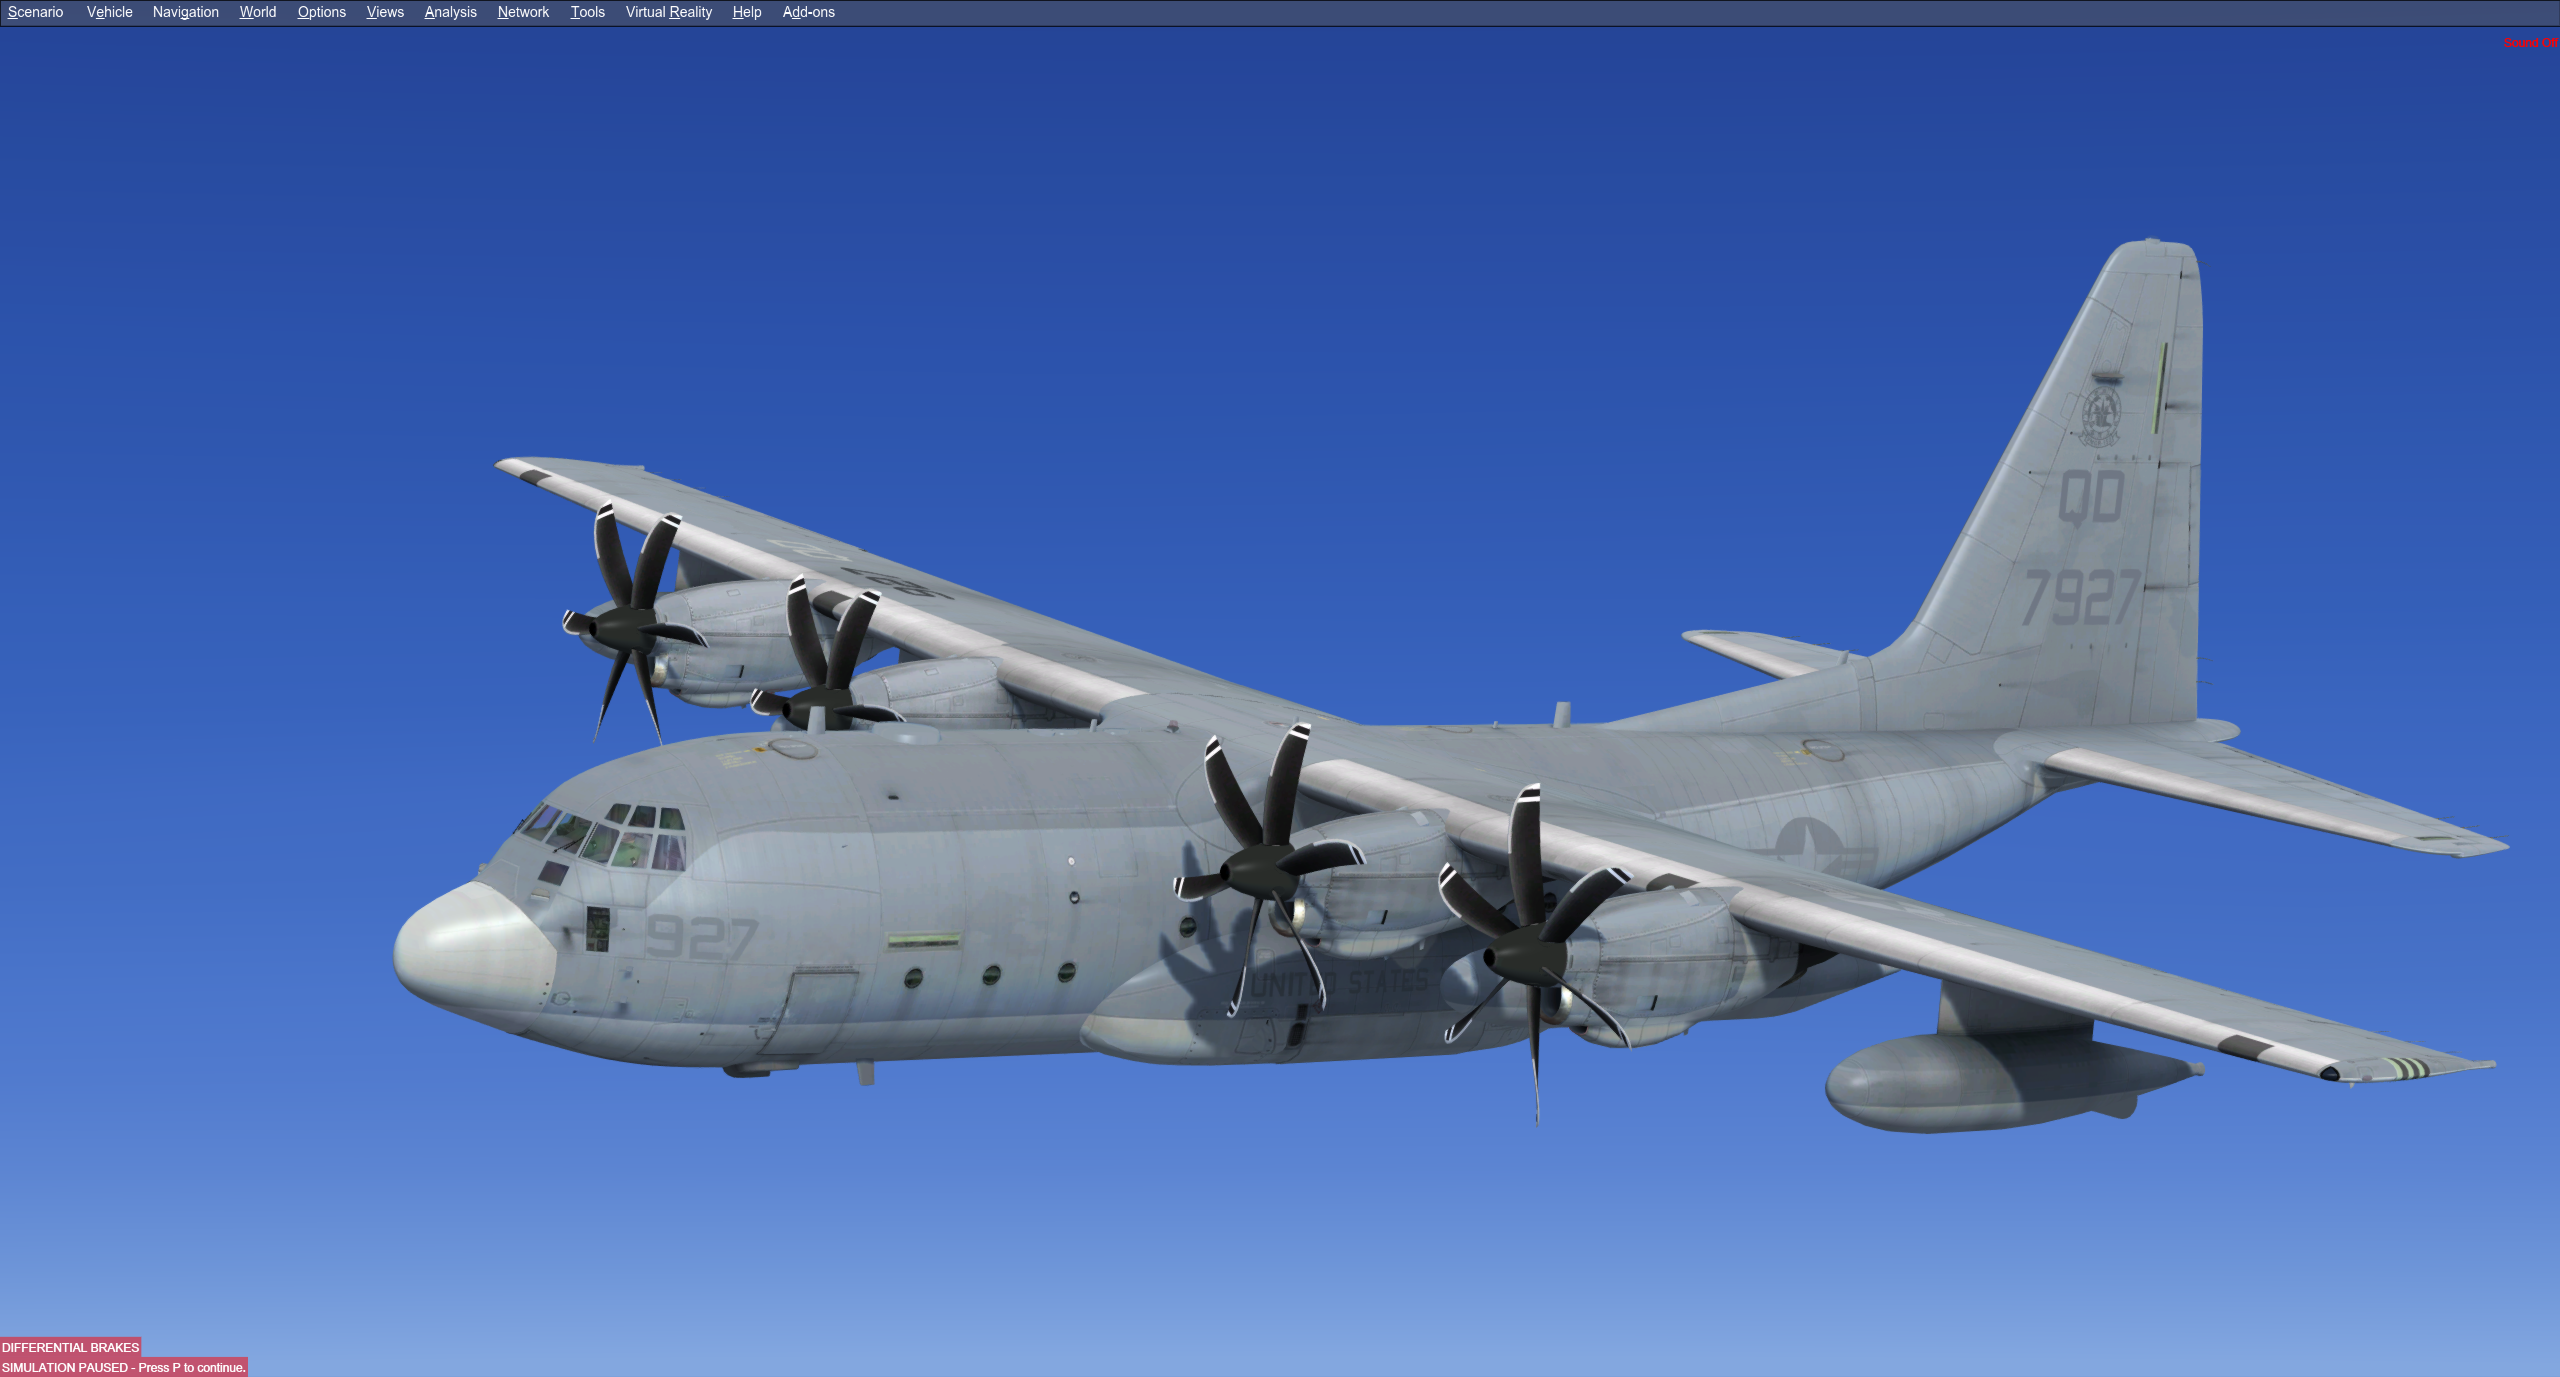Show the Views menu
This screenshot has width=2560, height=1377.
[x=385, y=12]
